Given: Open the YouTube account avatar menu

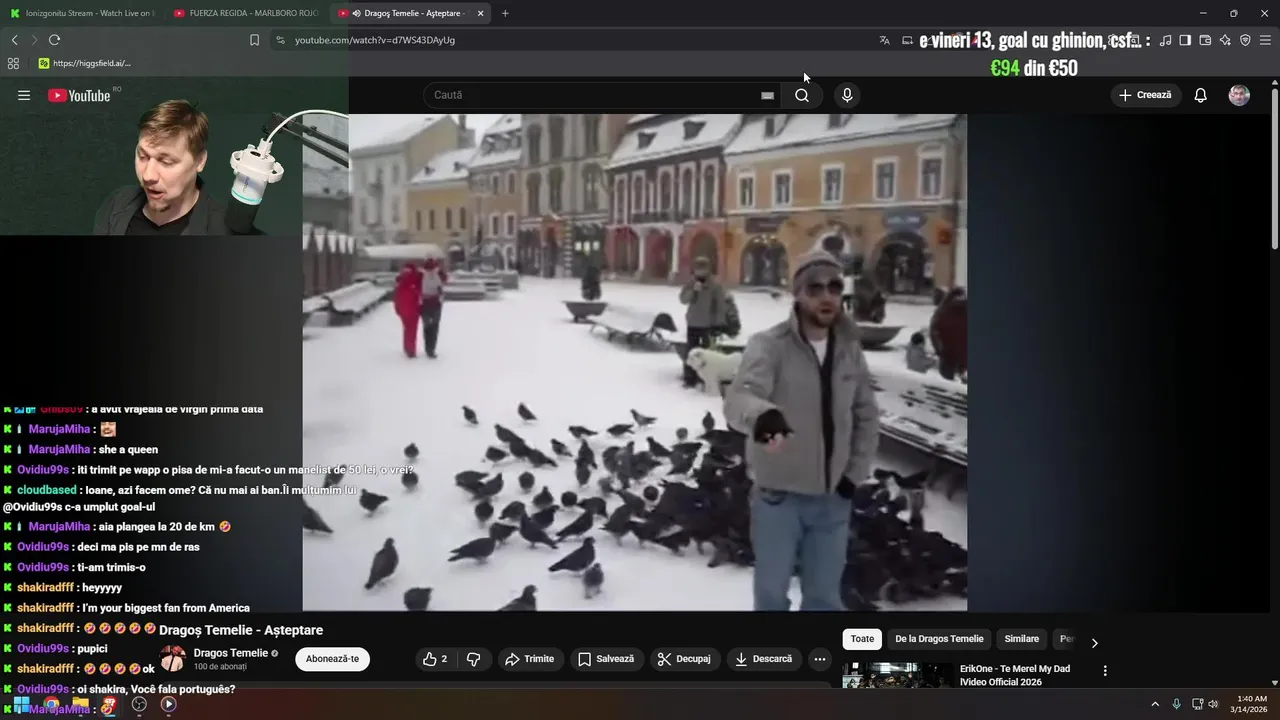Looking at the screenshot, I should coord(1239,95).
